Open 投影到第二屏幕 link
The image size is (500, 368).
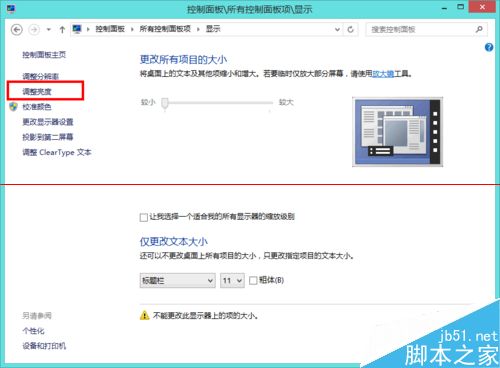48,137
